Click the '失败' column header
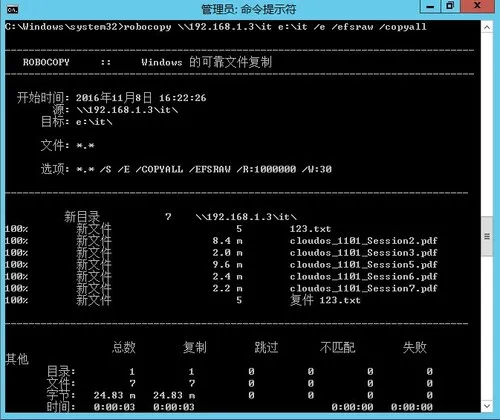 (415, 347)
